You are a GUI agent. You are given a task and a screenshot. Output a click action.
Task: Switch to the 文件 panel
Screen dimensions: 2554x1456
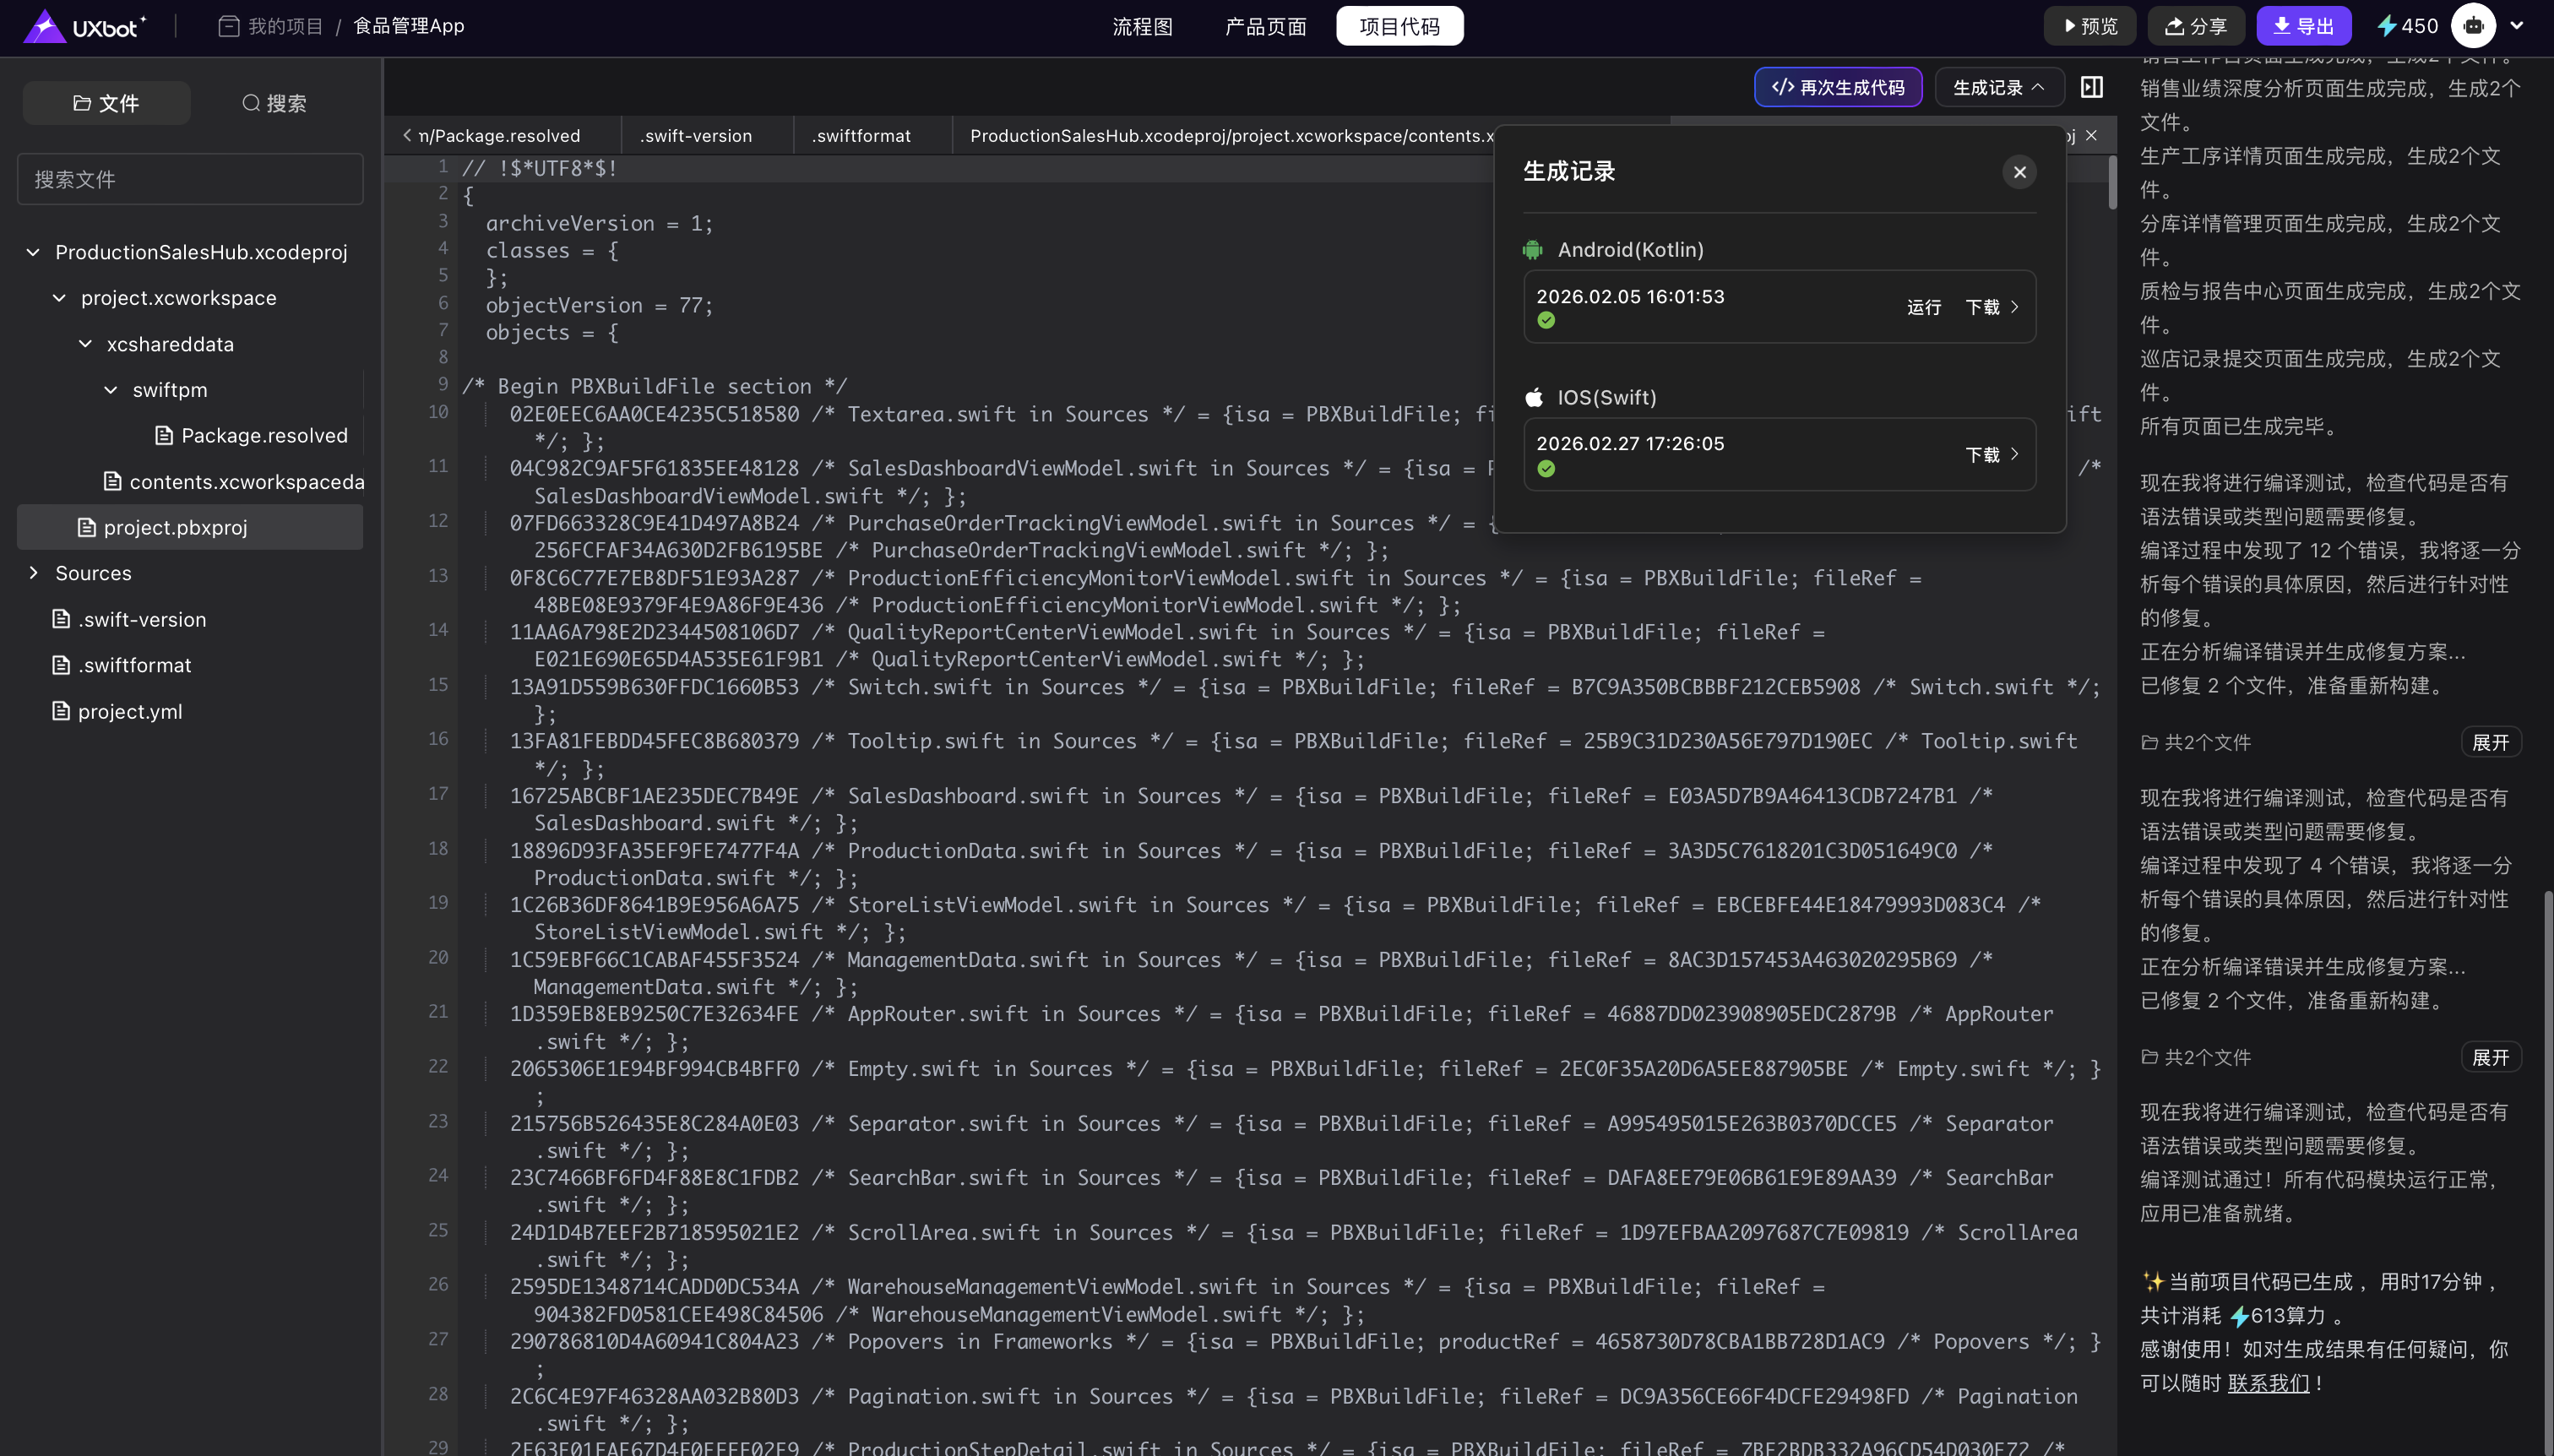[x=106, y=103]
